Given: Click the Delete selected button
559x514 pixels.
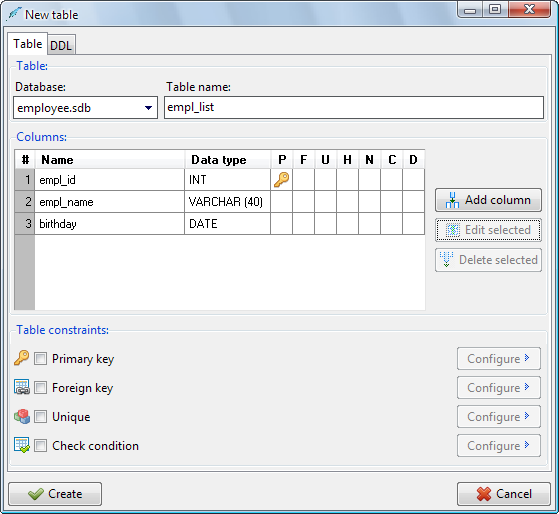Looking at the screenshot, I should pyautogui.click(x=488, y=260).
